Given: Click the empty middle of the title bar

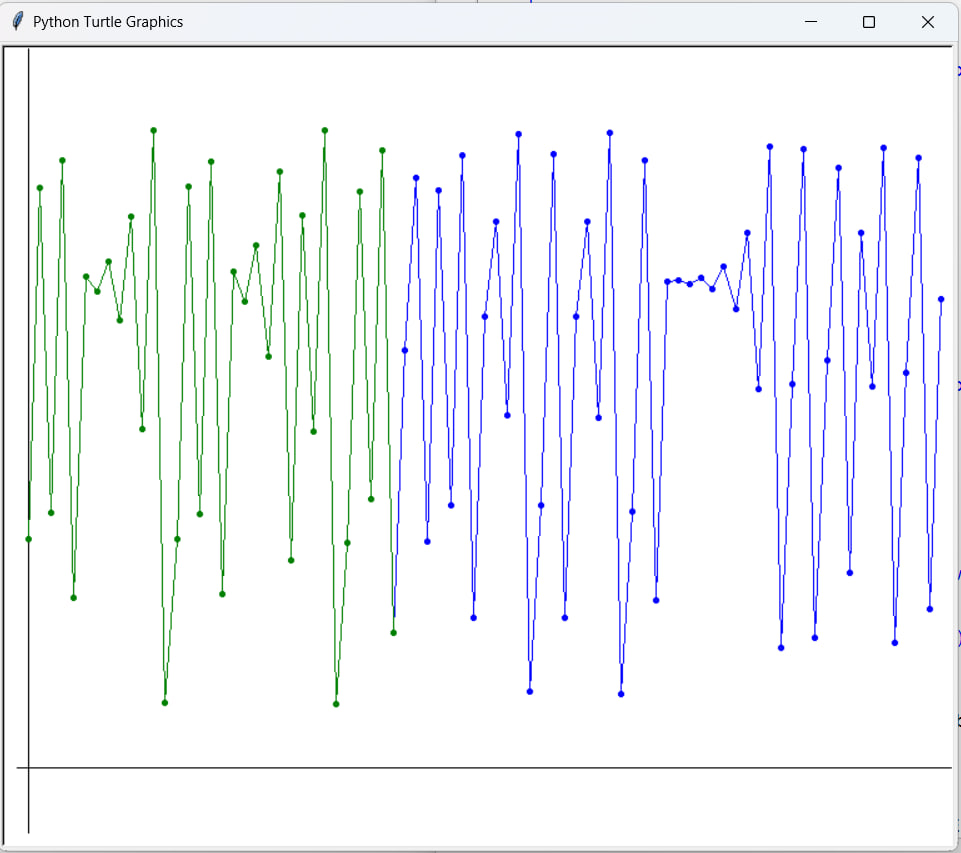Looking at the screenshot, I should click(x=480, y=22).
